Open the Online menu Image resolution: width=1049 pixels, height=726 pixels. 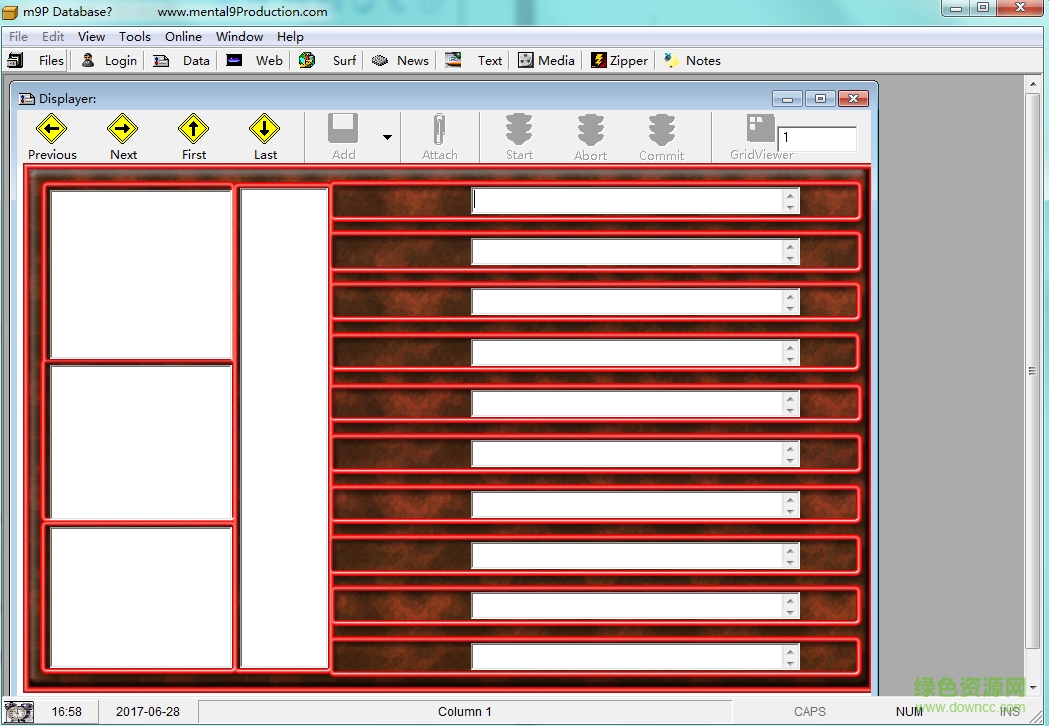click(x=183, y=36)
